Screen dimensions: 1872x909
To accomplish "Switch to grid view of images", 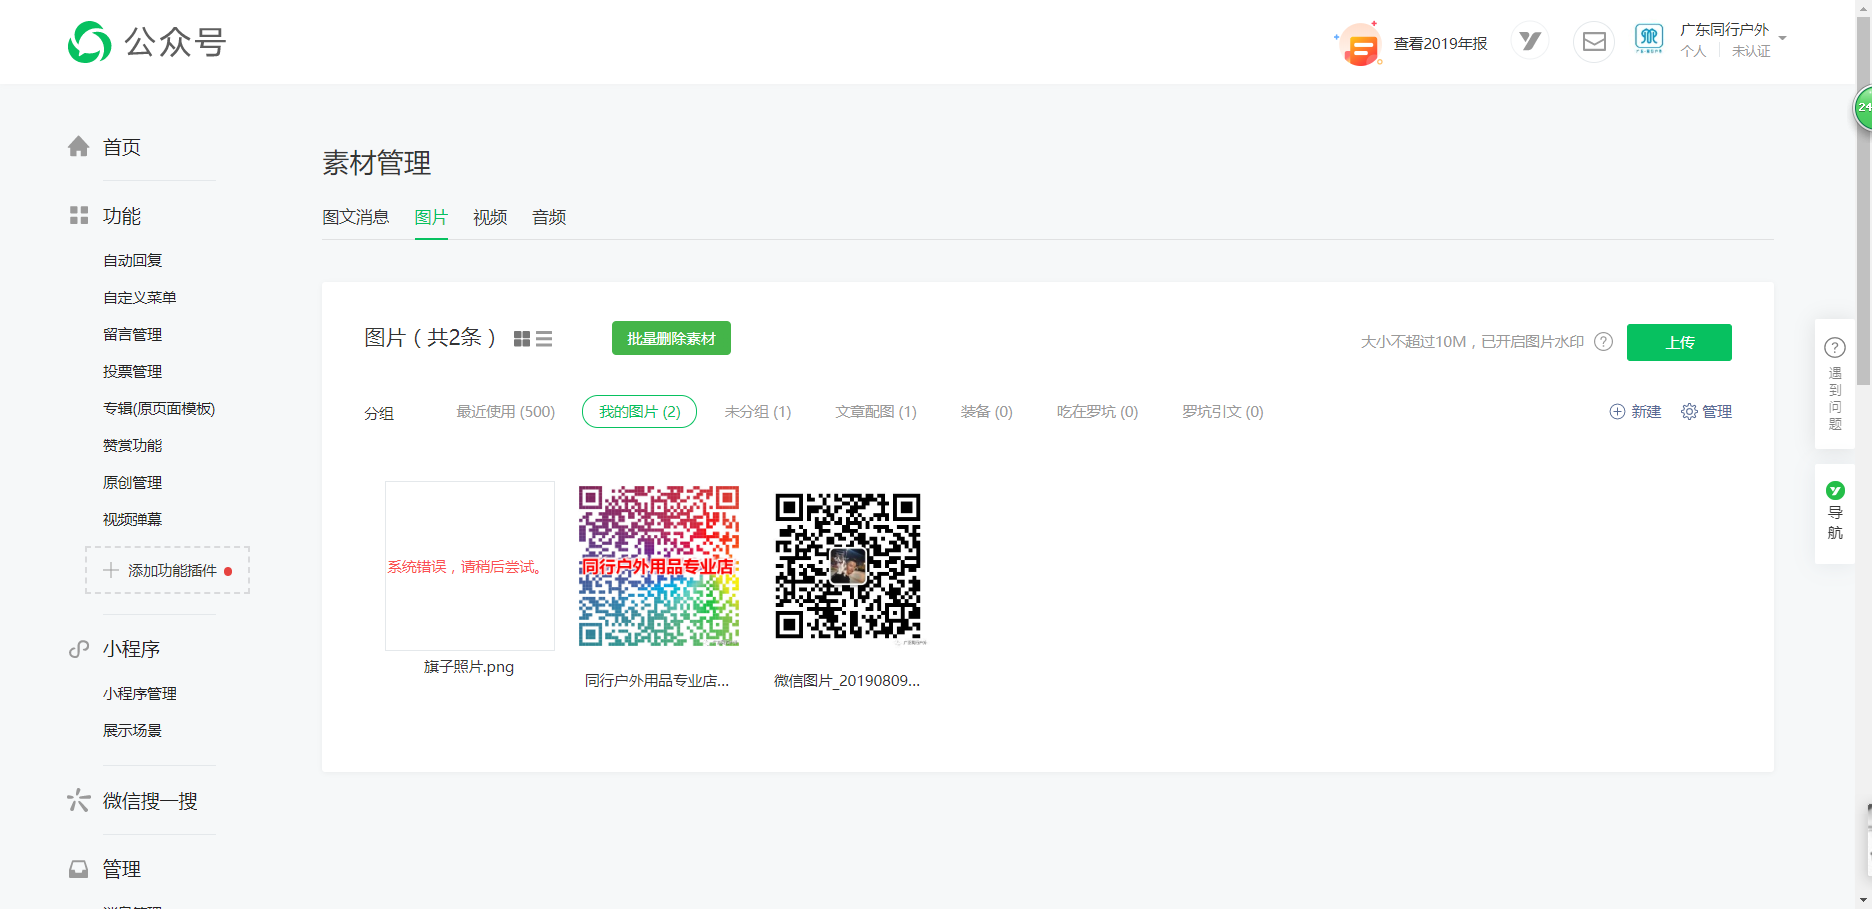I will (522, 339).
